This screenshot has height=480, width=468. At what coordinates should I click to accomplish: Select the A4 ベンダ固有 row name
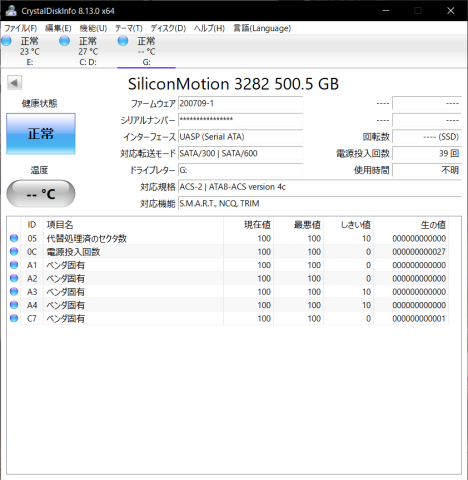pyautogui.click(x=65, y=305)
